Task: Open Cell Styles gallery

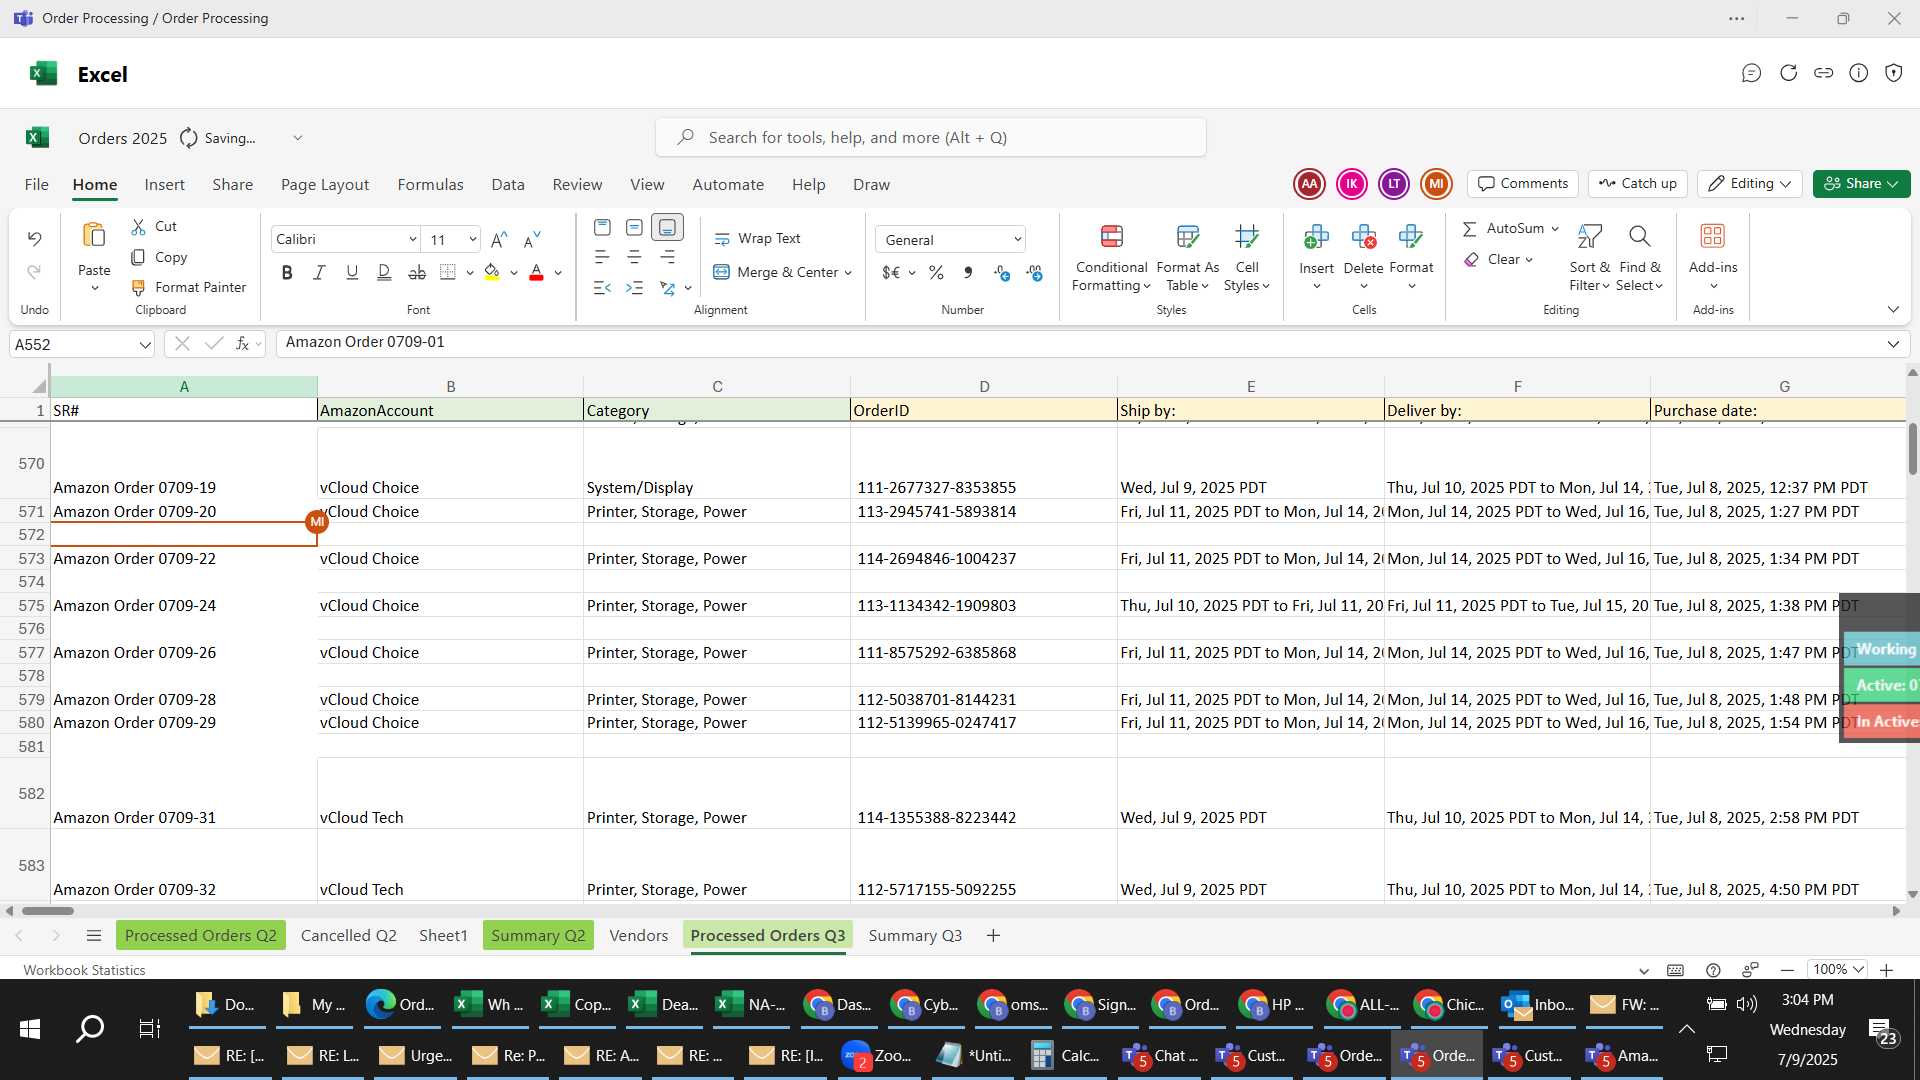Action: 1247,258
